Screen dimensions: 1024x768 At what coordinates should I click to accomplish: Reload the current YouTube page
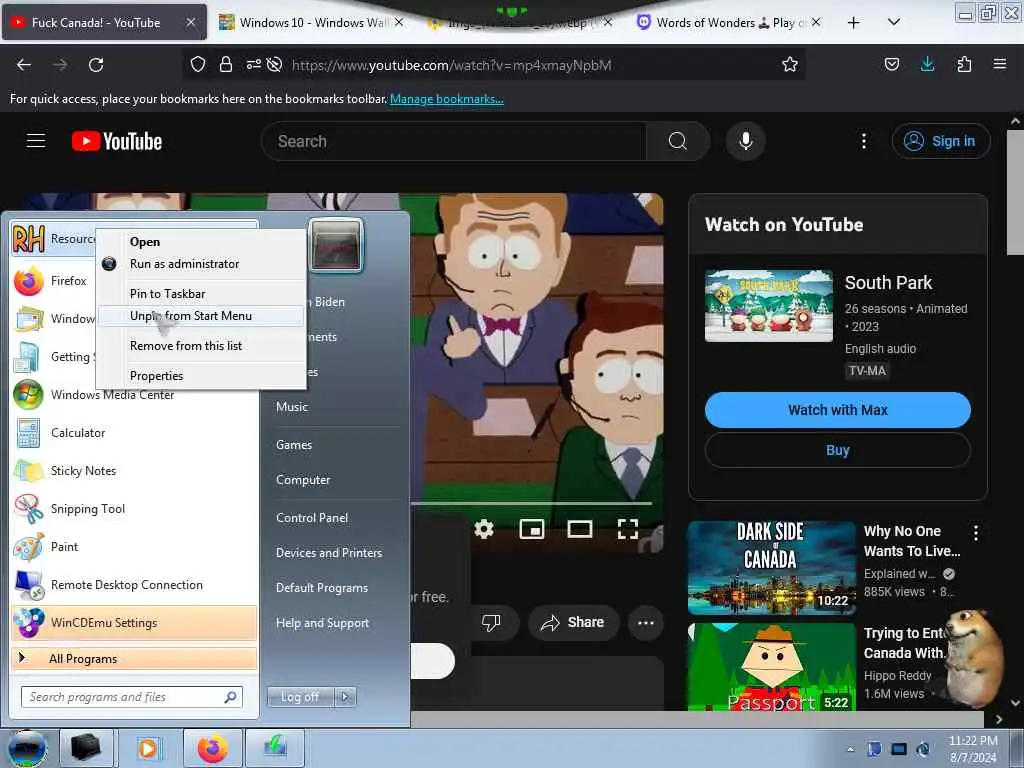96,65
